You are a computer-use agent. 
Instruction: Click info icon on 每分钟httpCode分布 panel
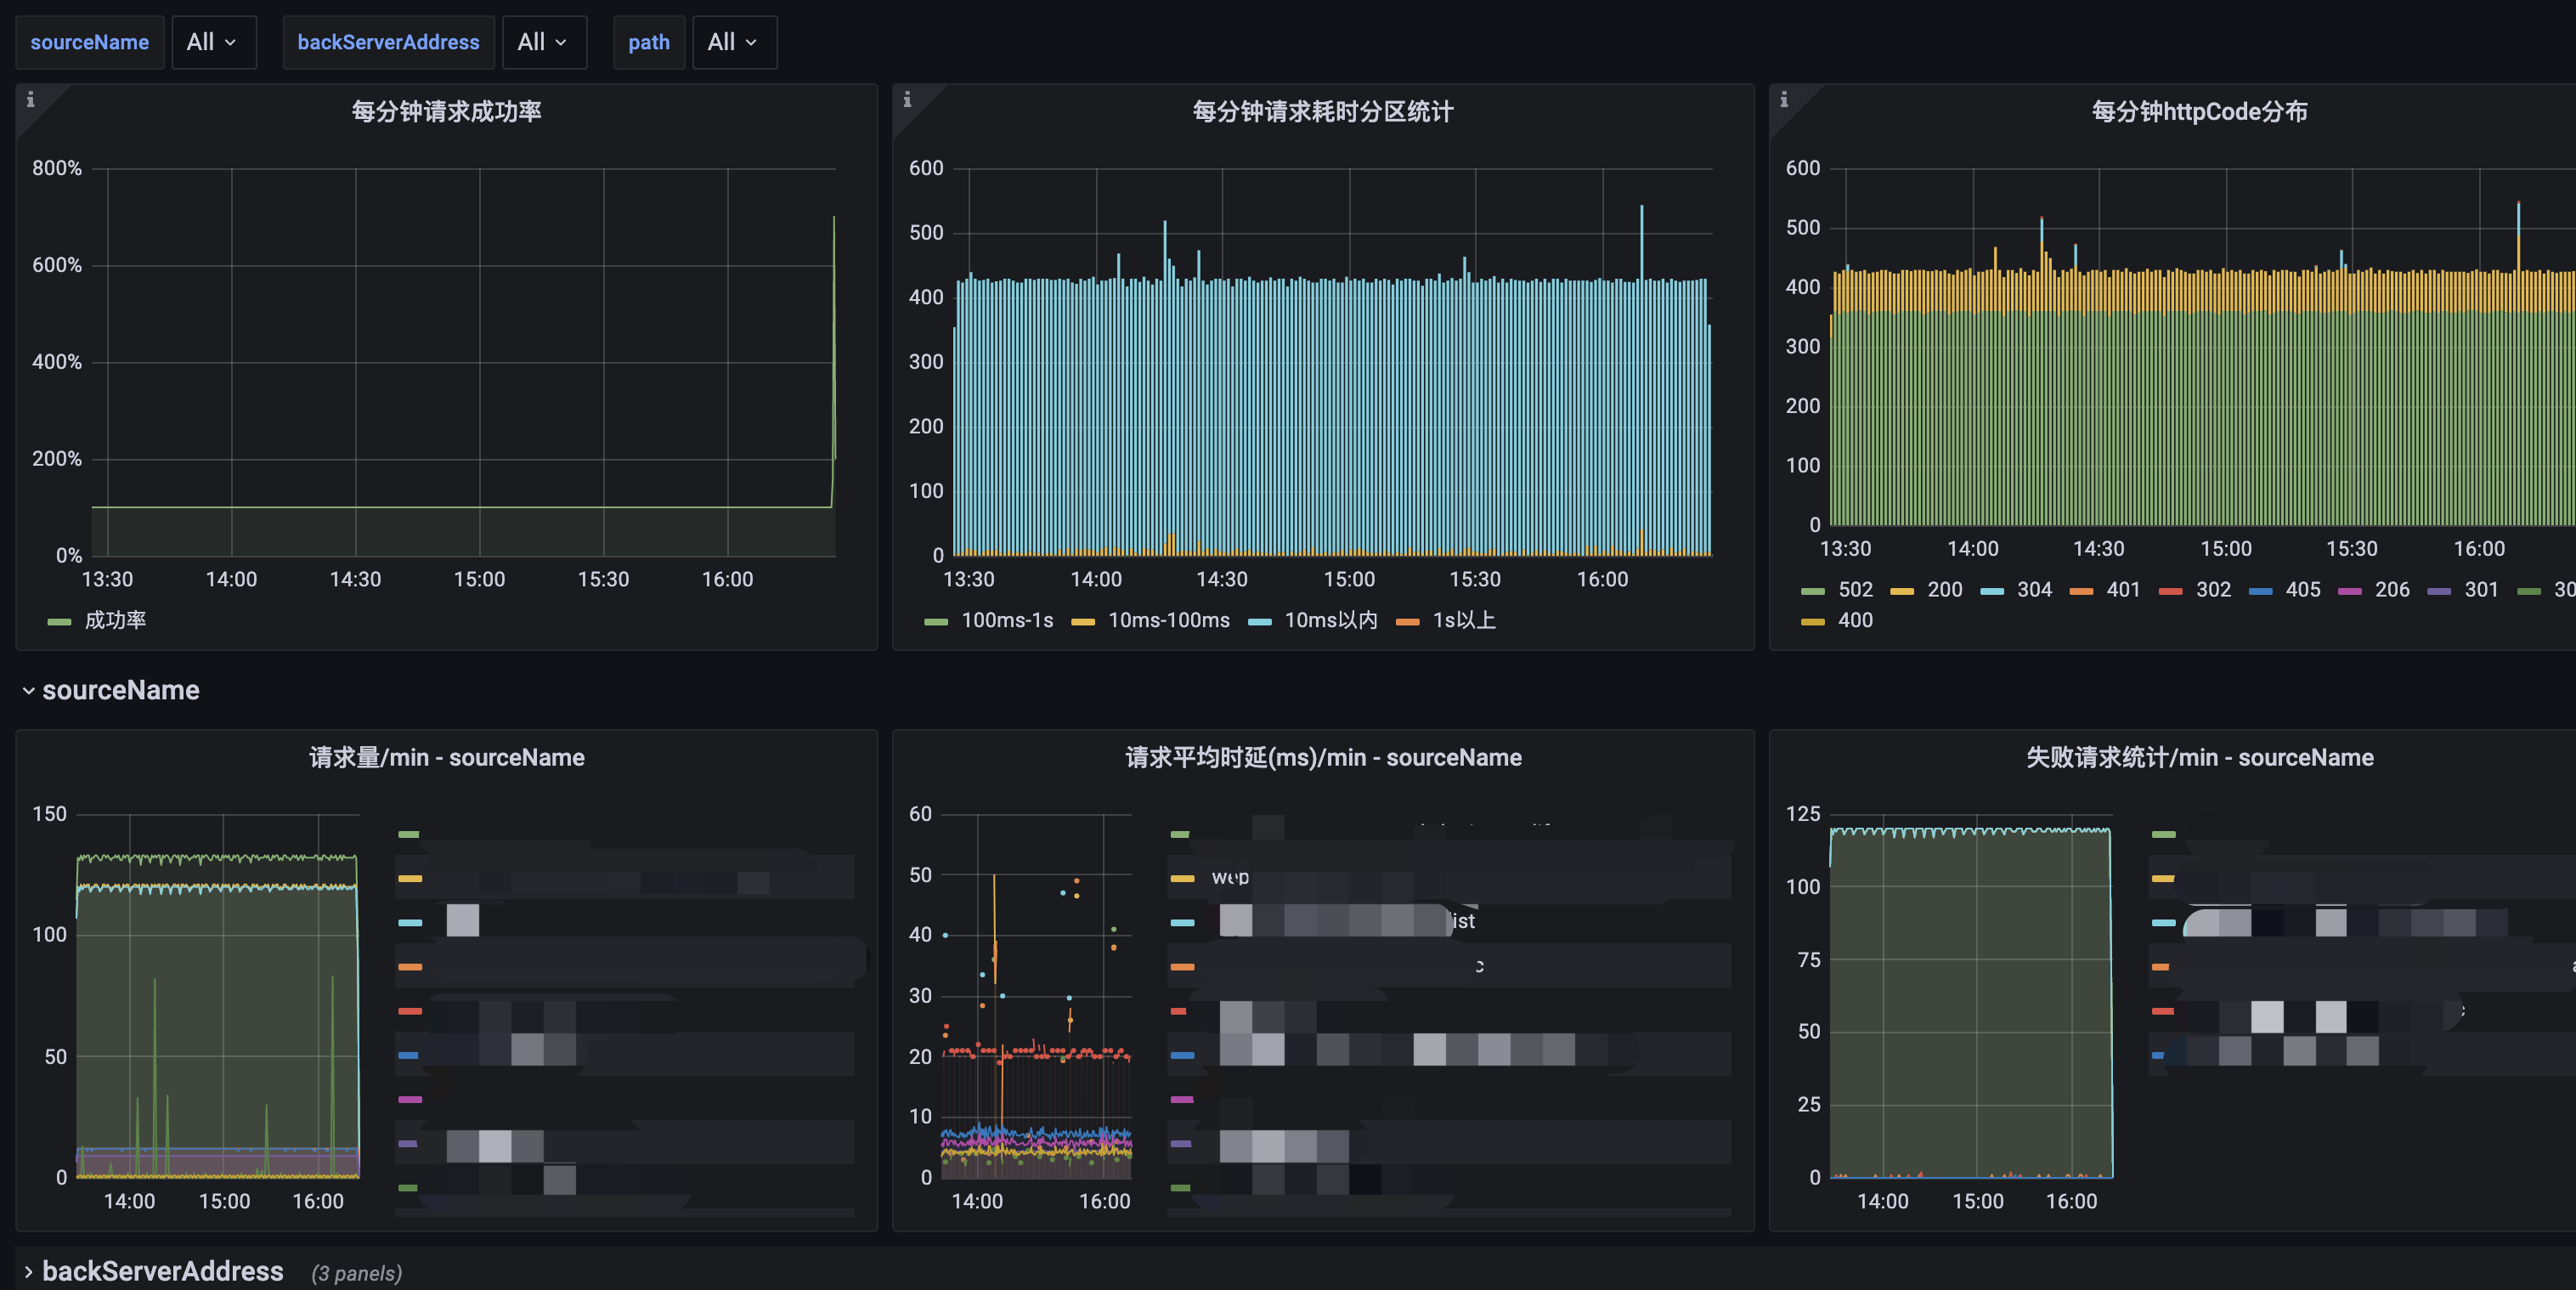point(1783,99)
